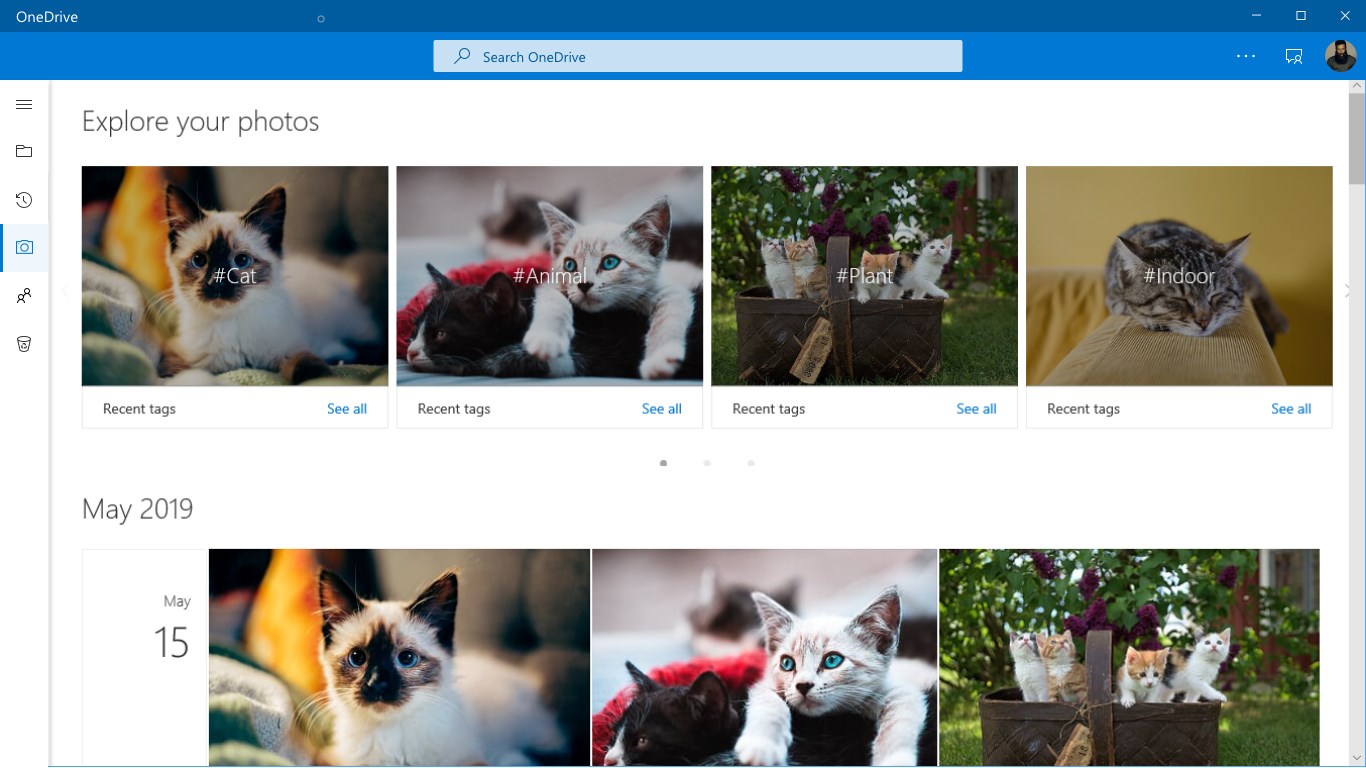
Task: Open the #Cat tag thumbnail
Action: pyautogui.click(x=235, y=276)
